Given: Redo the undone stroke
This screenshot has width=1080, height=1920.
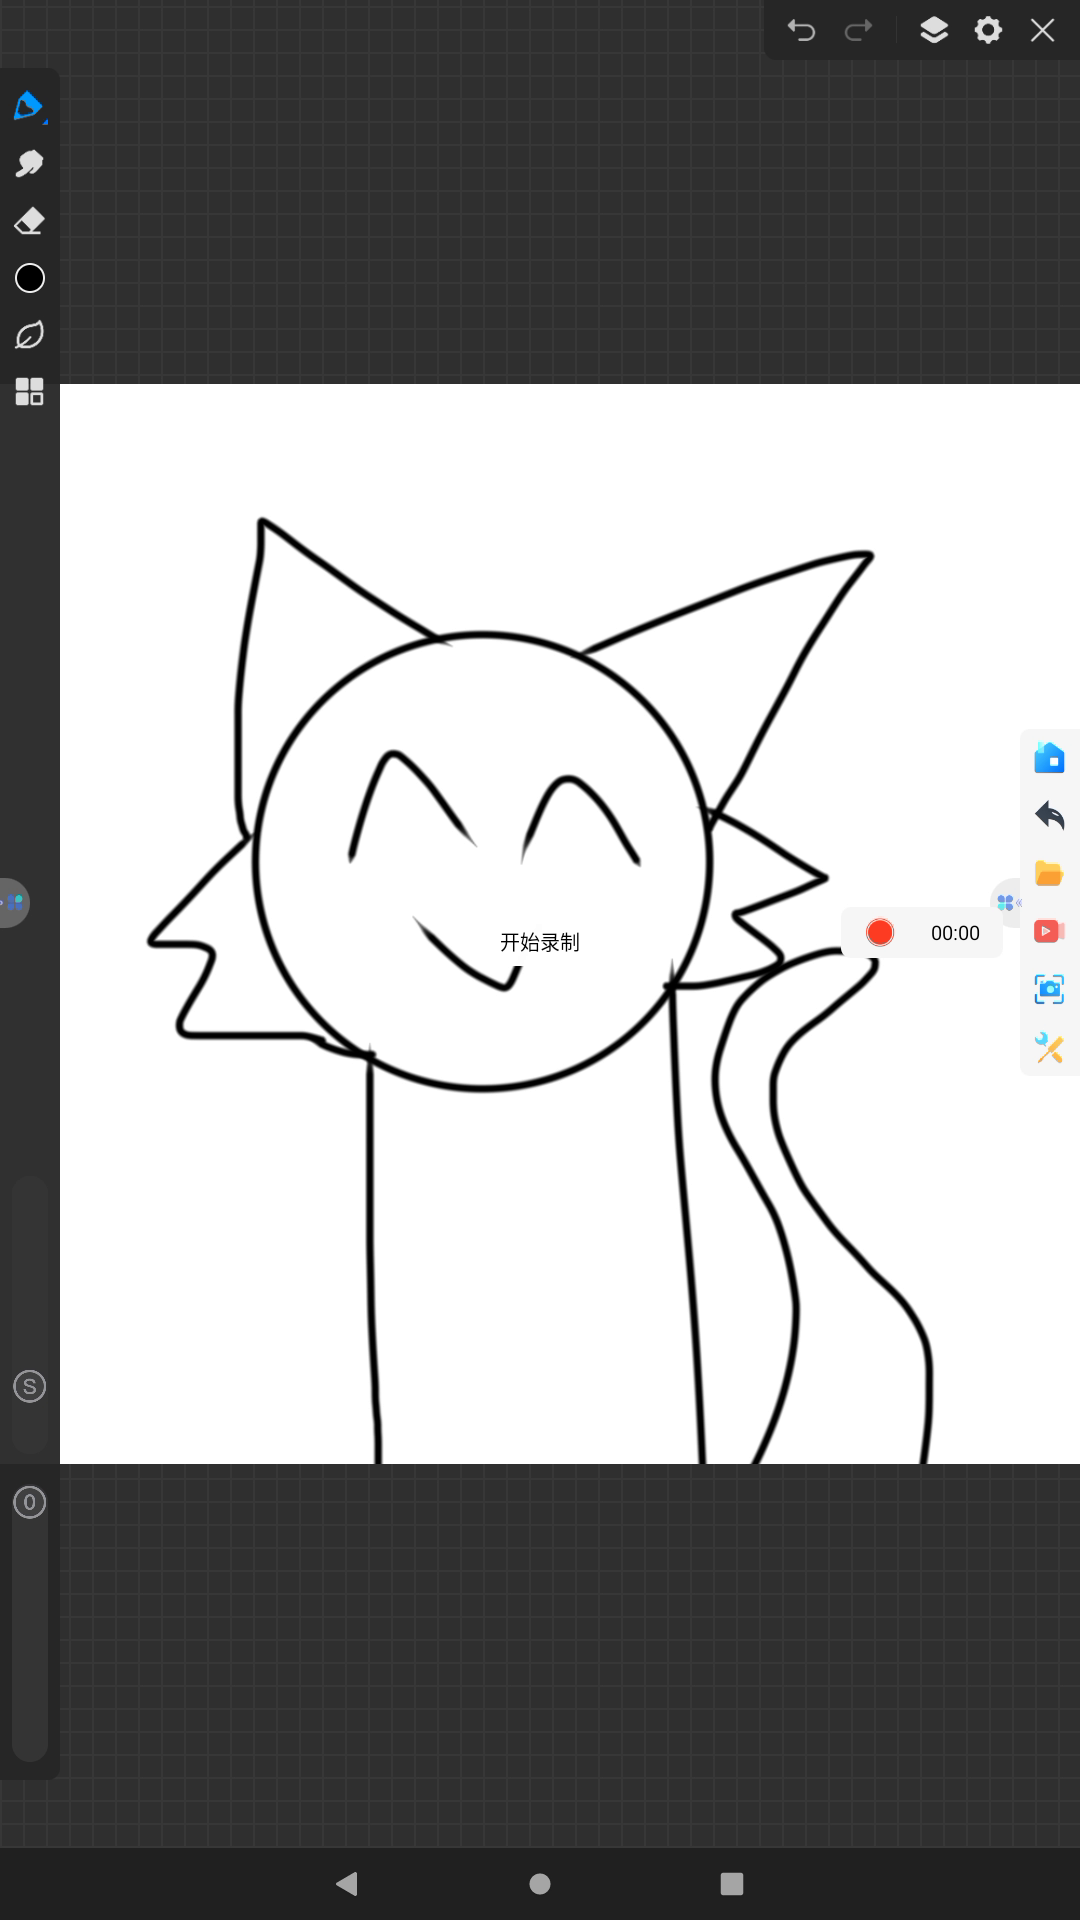Looking at the screenshot, I should [x=858, y=30].
